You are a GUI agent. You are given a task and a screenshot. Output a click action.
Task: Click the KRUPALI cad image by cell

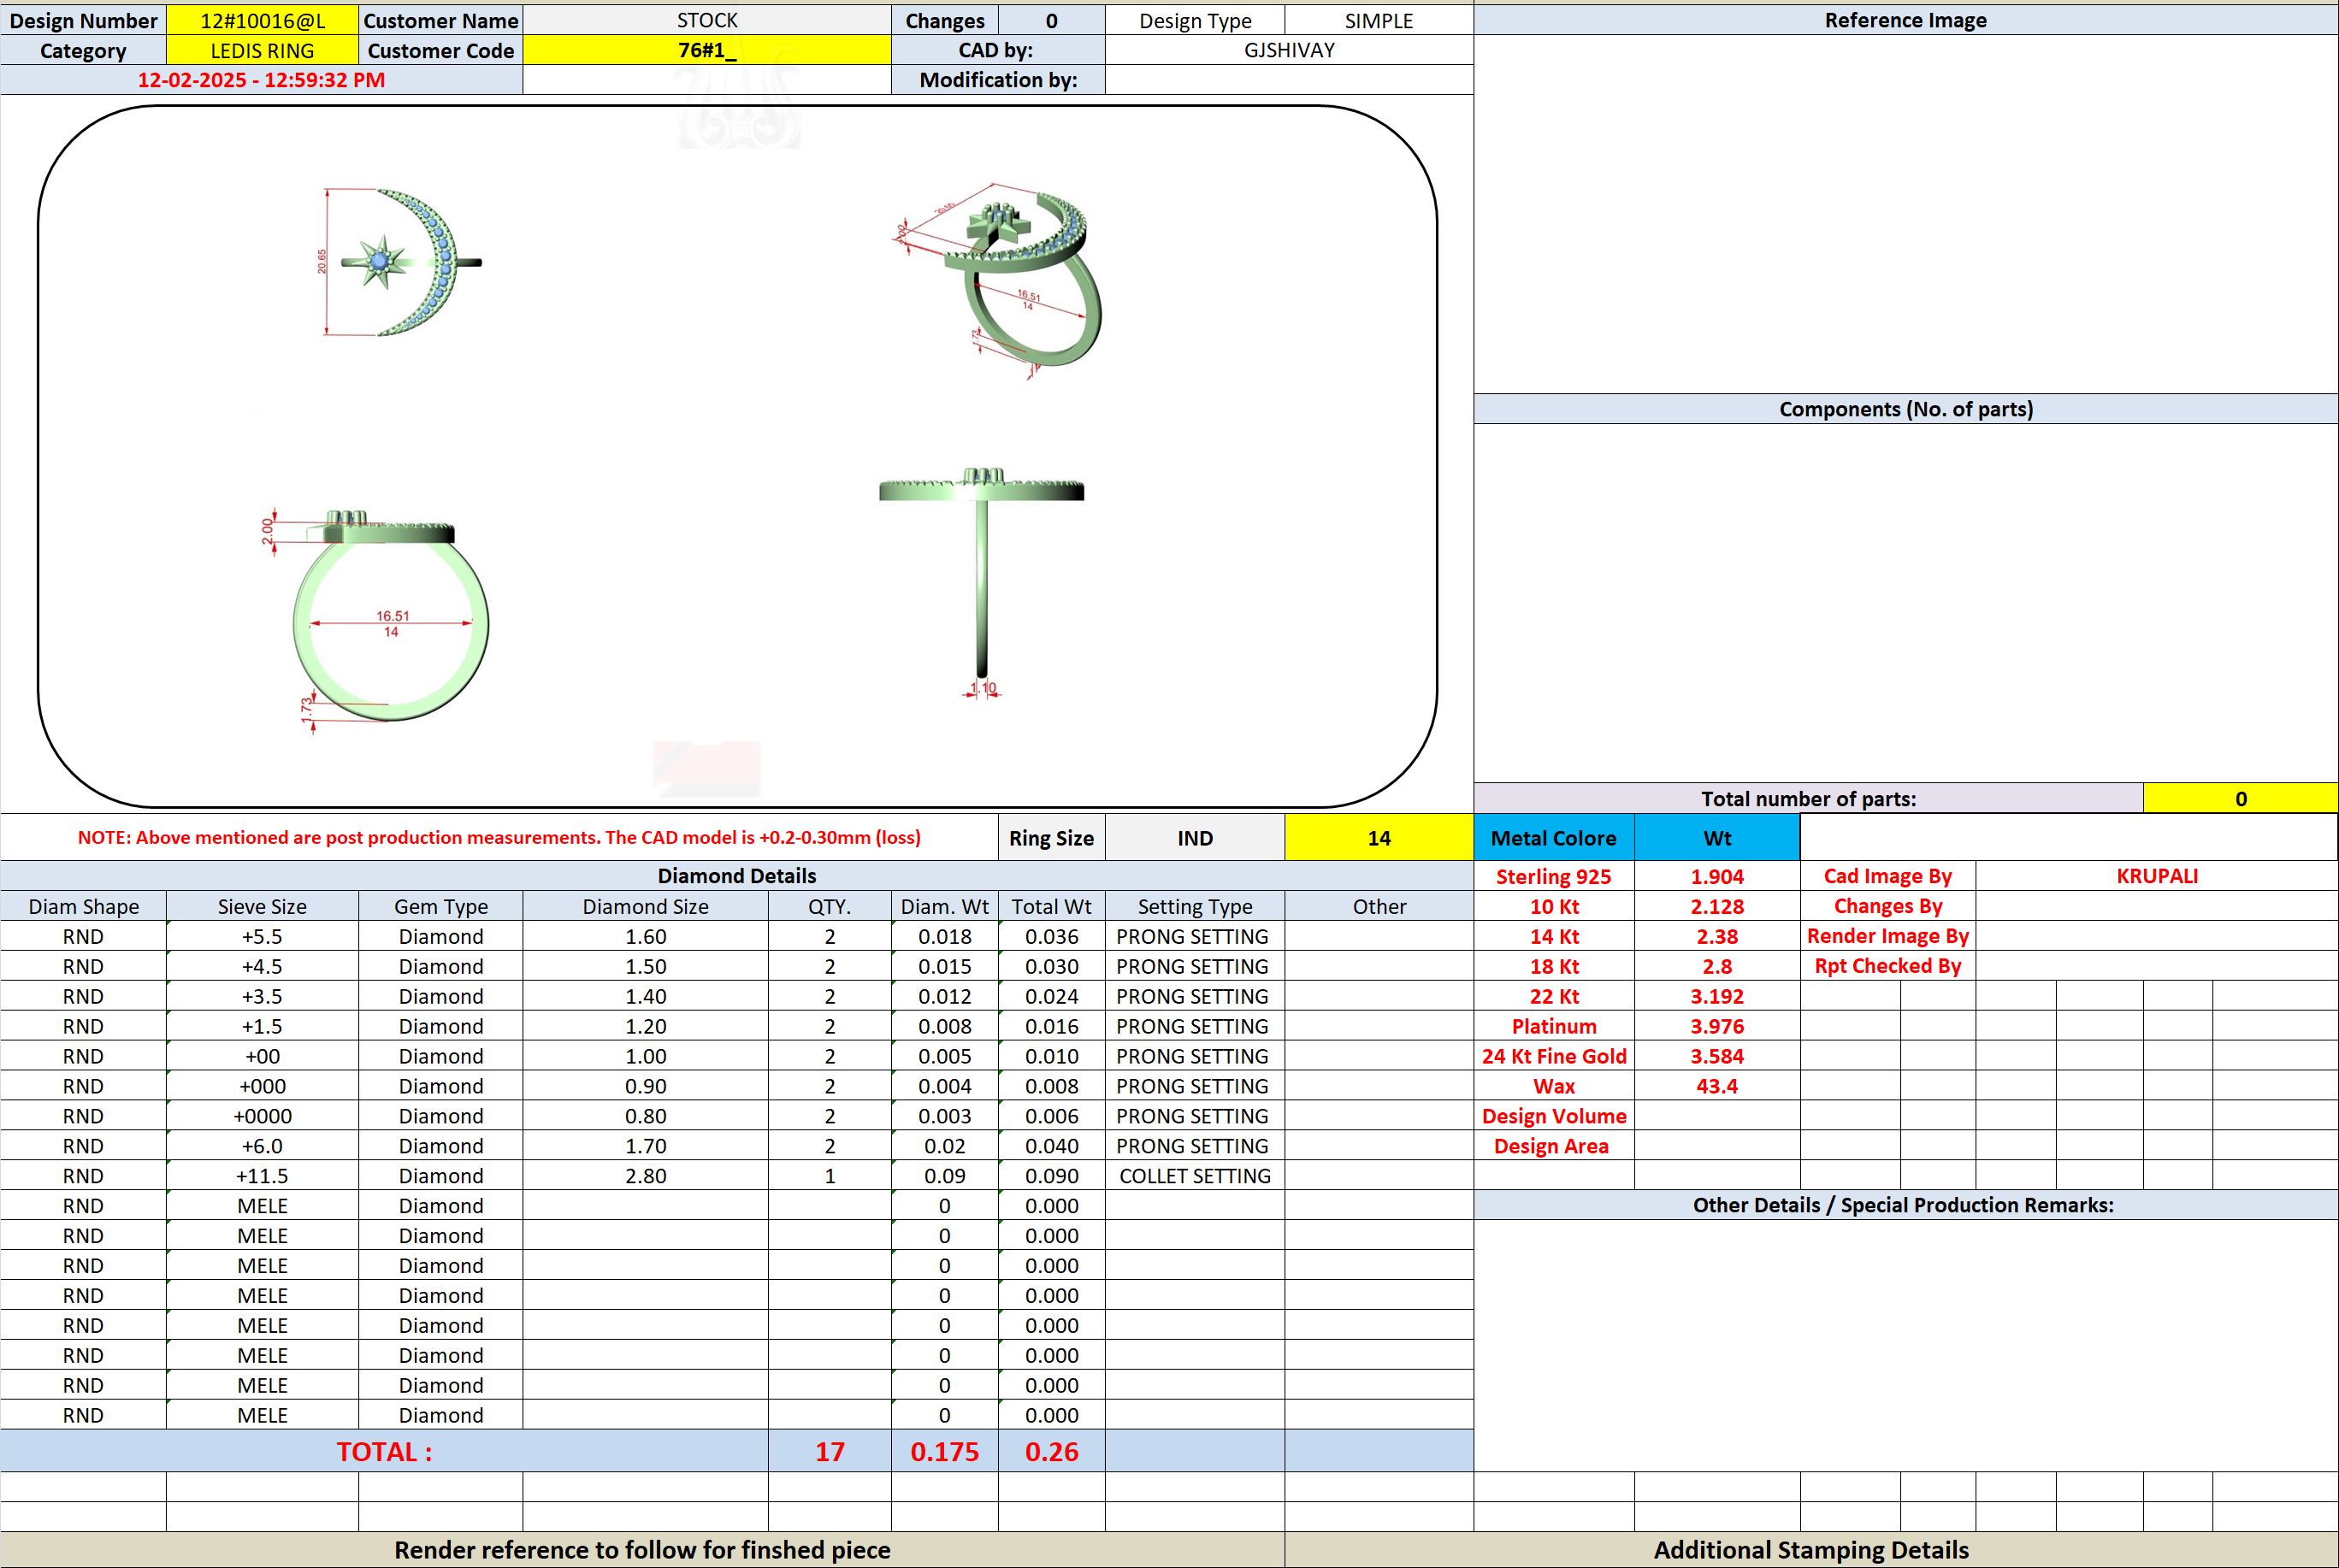tap(2157, 876)
